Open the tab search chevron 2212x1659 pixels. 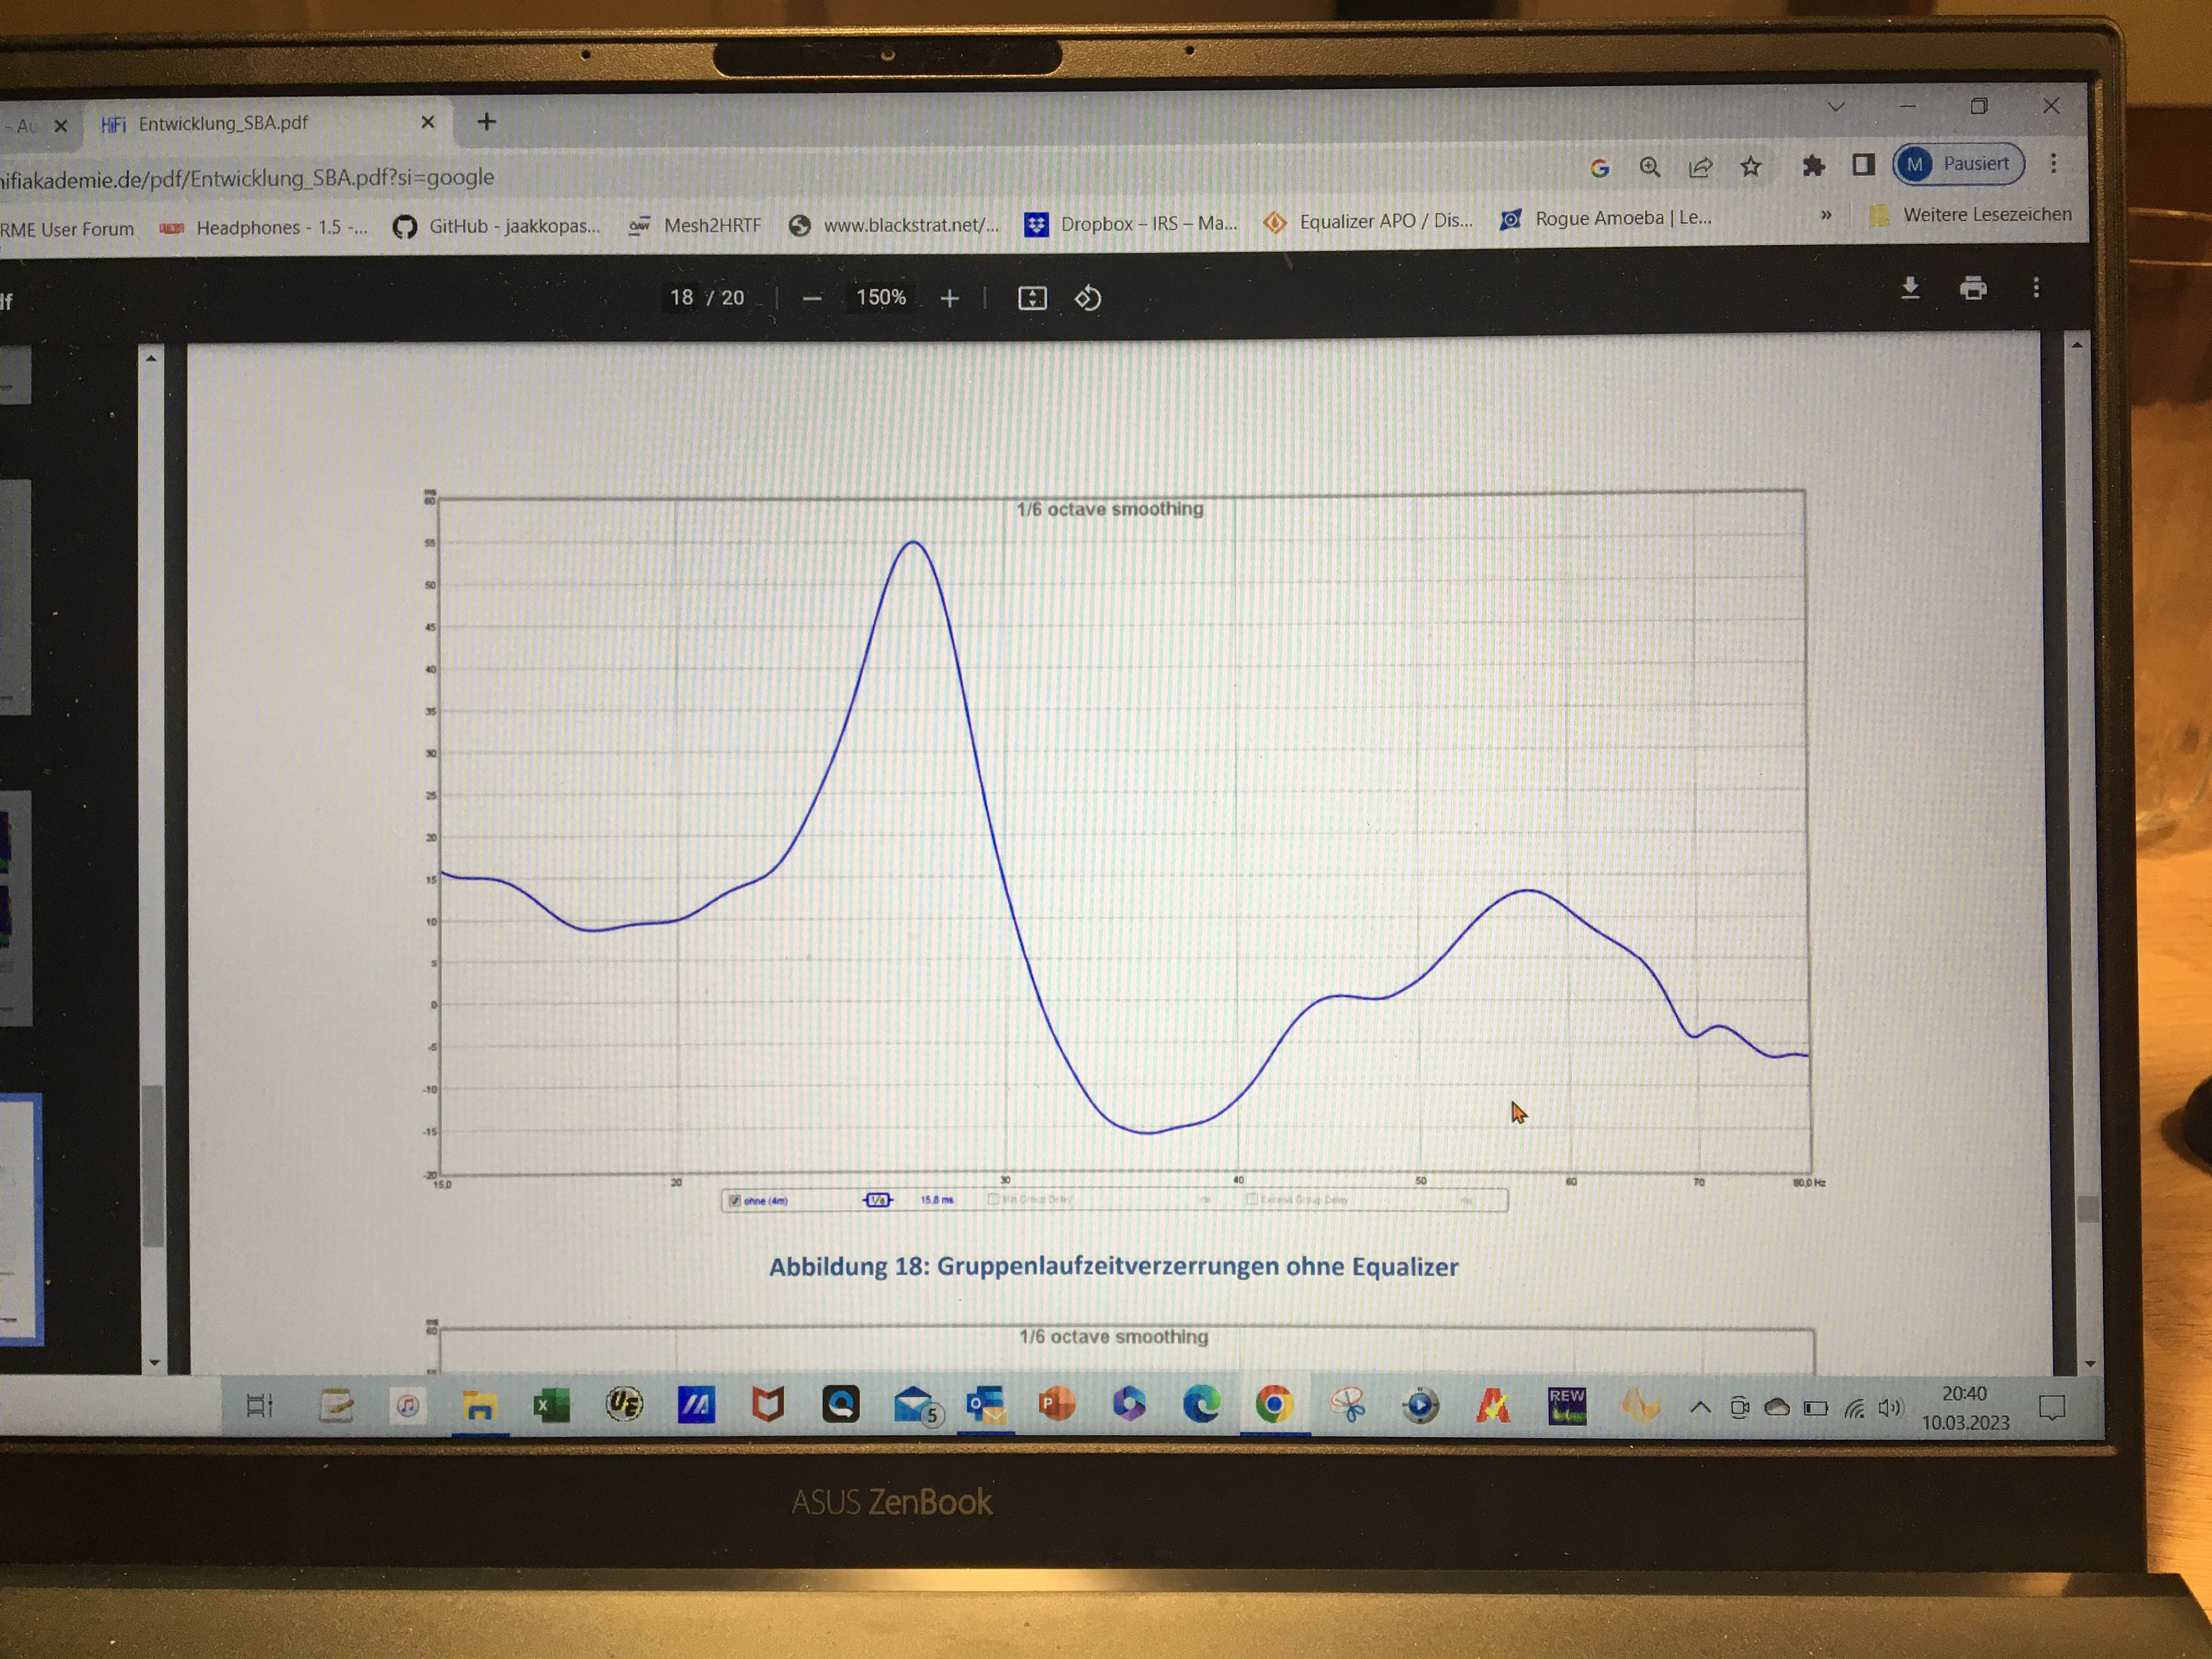[1836, 106]
